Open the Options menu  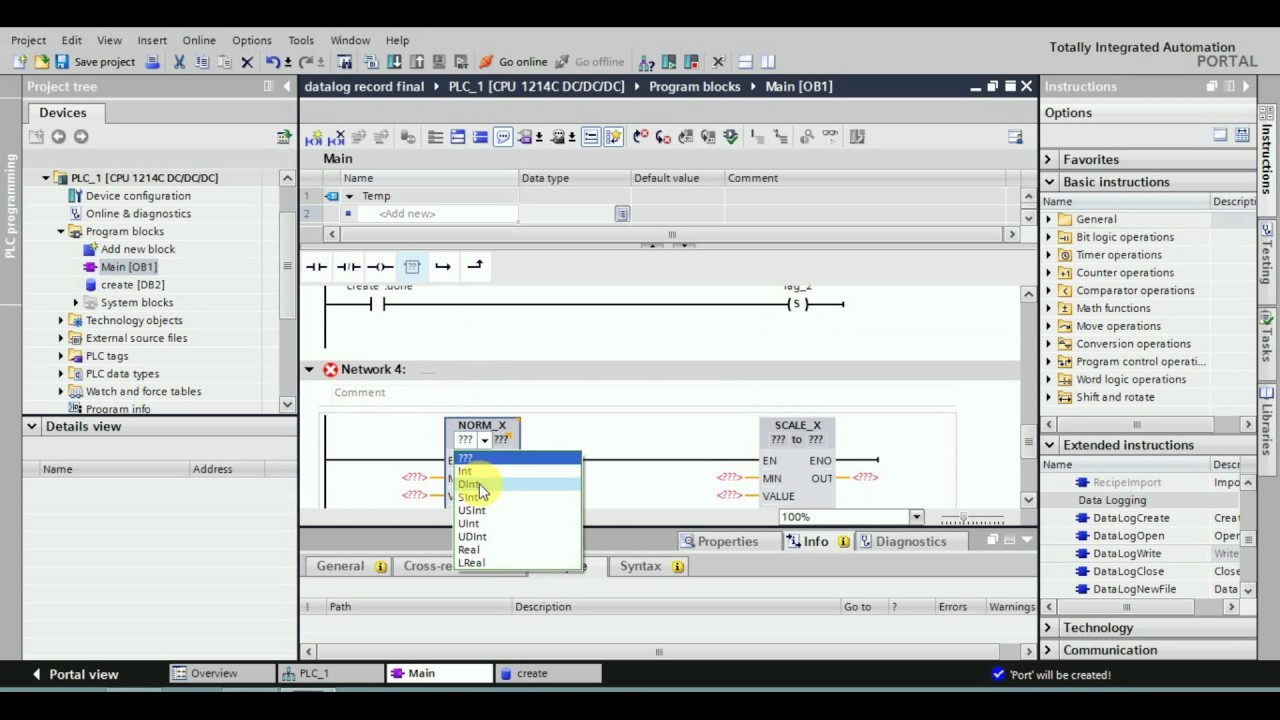pos(252,40)
